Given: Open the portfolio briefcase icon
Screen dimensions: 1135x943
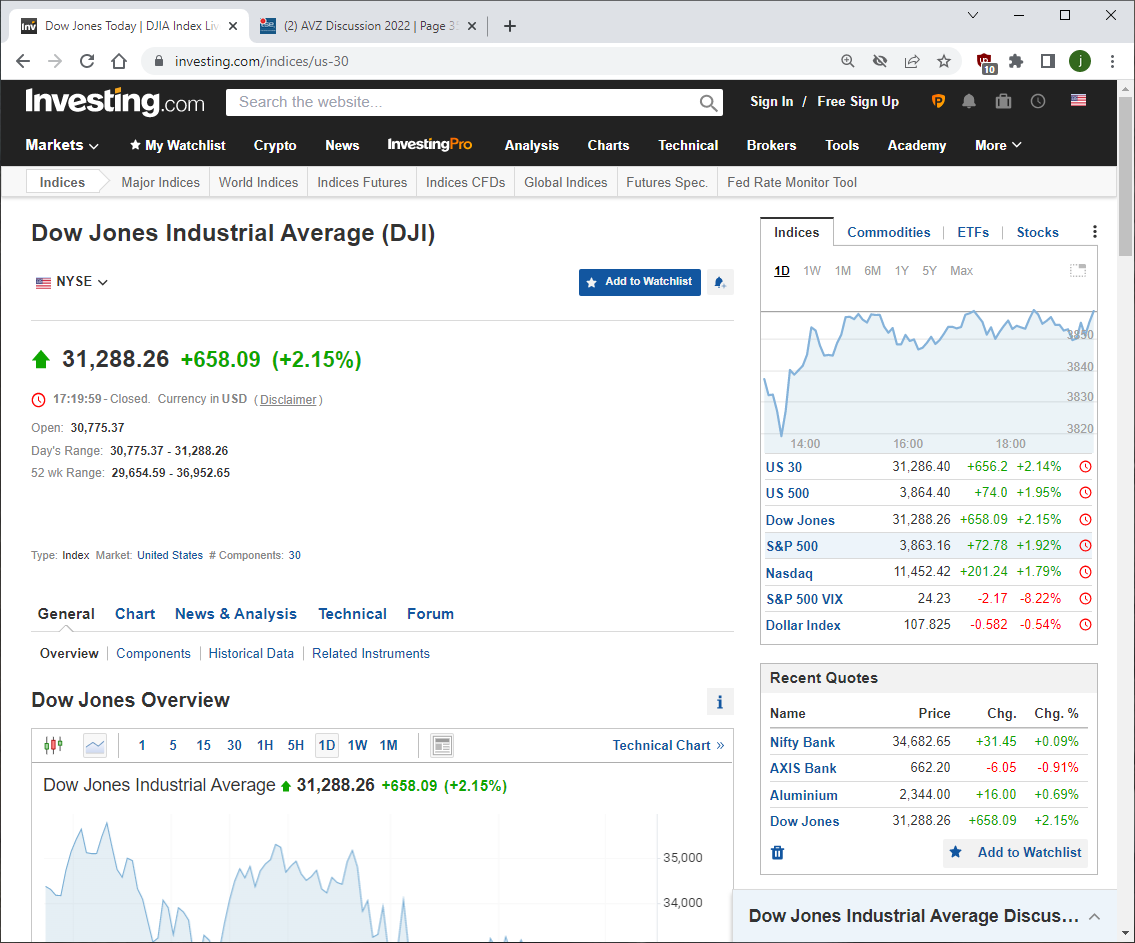Looking at the screenshot, I should click(x=1003, y=101).
